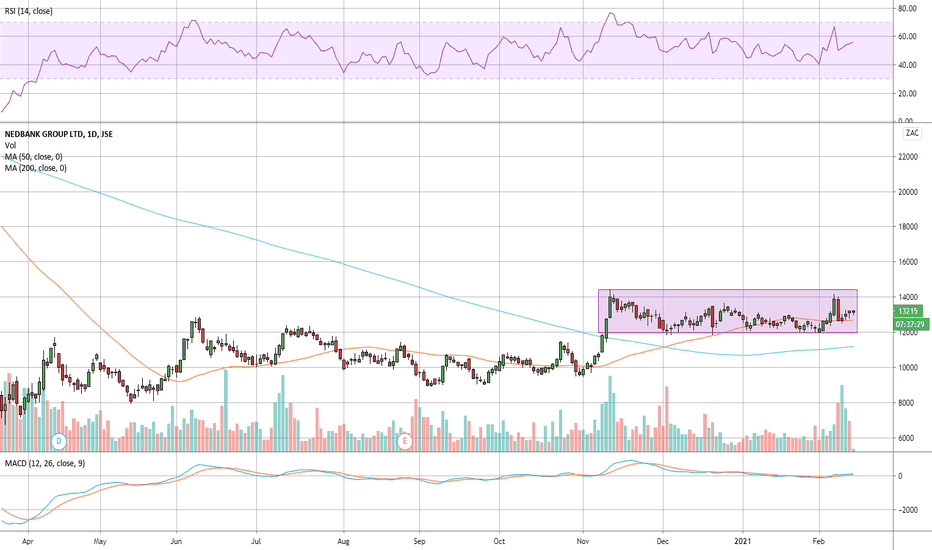Click the 80.00 RSI axis label
932x550 pixels.
click(907, 9)
